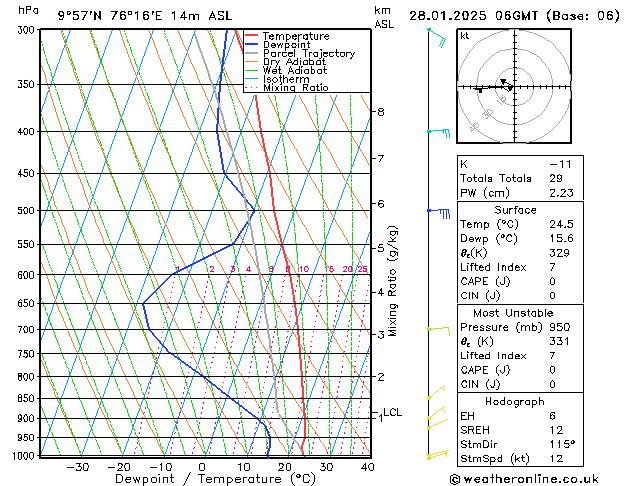The width and height of the screenshot is (629, 486).
Task: Click the Surface section heading
Action: 515,210
